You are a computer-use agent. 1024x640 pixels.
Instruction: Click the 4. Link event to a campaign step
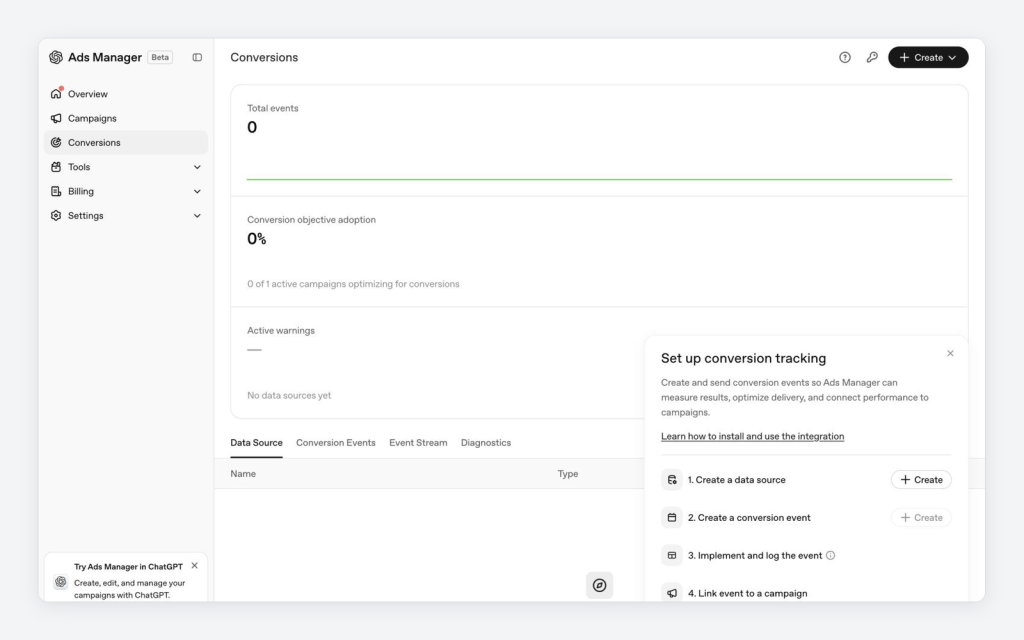tap(747, 593)
